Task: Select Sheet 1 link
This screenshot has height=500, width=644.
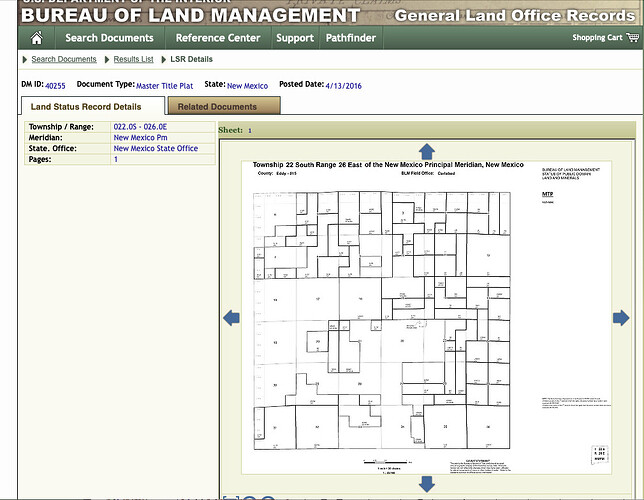Action: [250, 131]
